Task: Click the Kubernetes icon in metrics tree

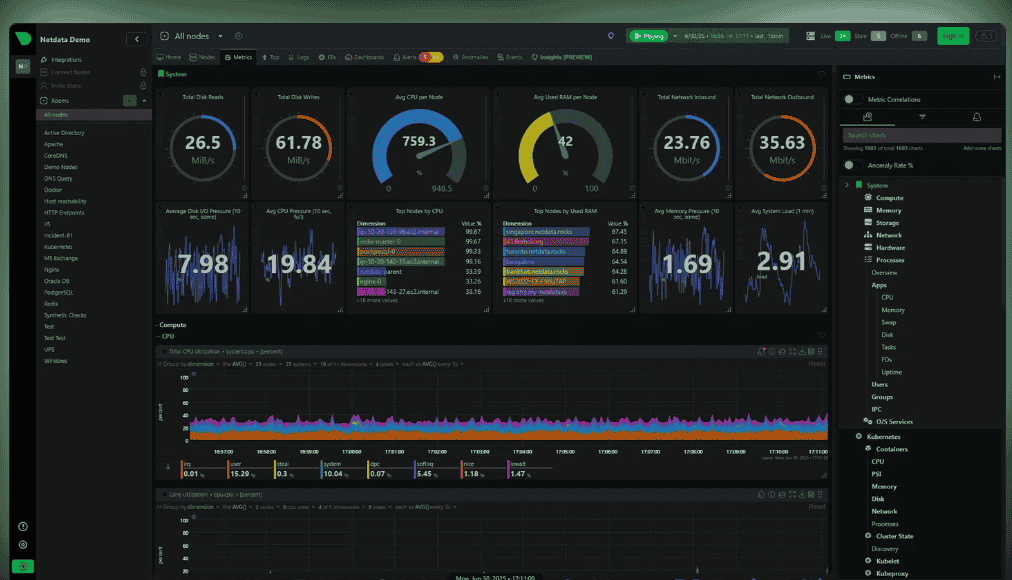Action: click(859, 436)
